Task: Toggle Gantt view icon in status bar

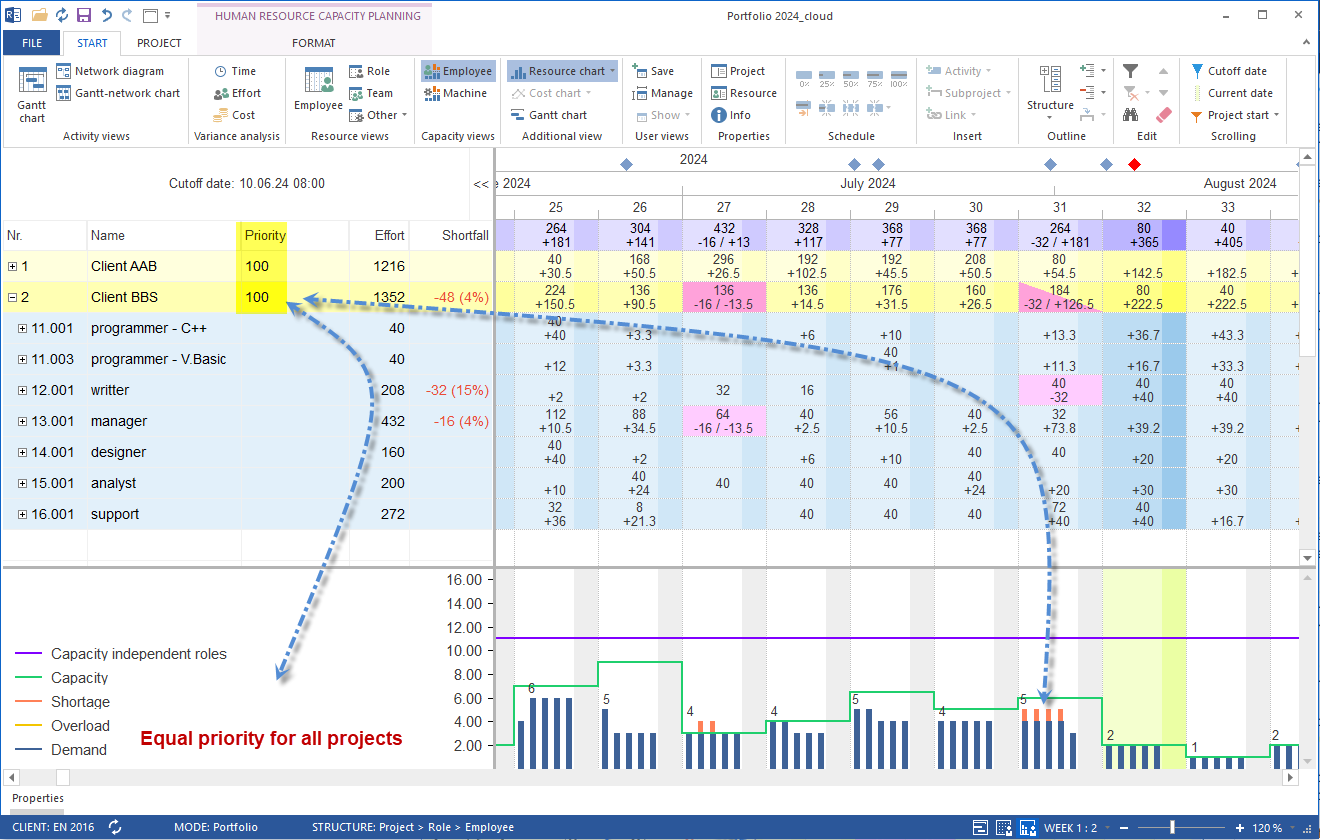Action: point(982,828)
